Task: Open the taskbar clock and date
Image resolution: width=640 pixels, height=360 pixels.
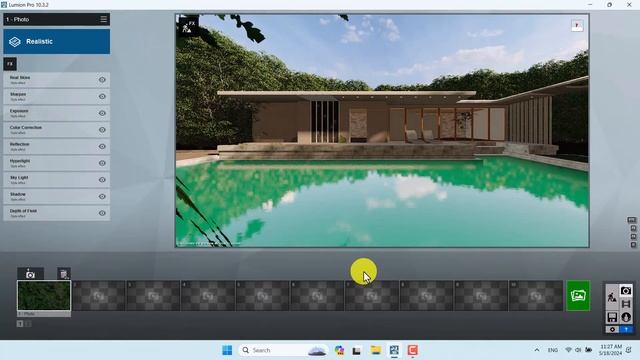Action: pyautogui.click(x=611, y=350)
